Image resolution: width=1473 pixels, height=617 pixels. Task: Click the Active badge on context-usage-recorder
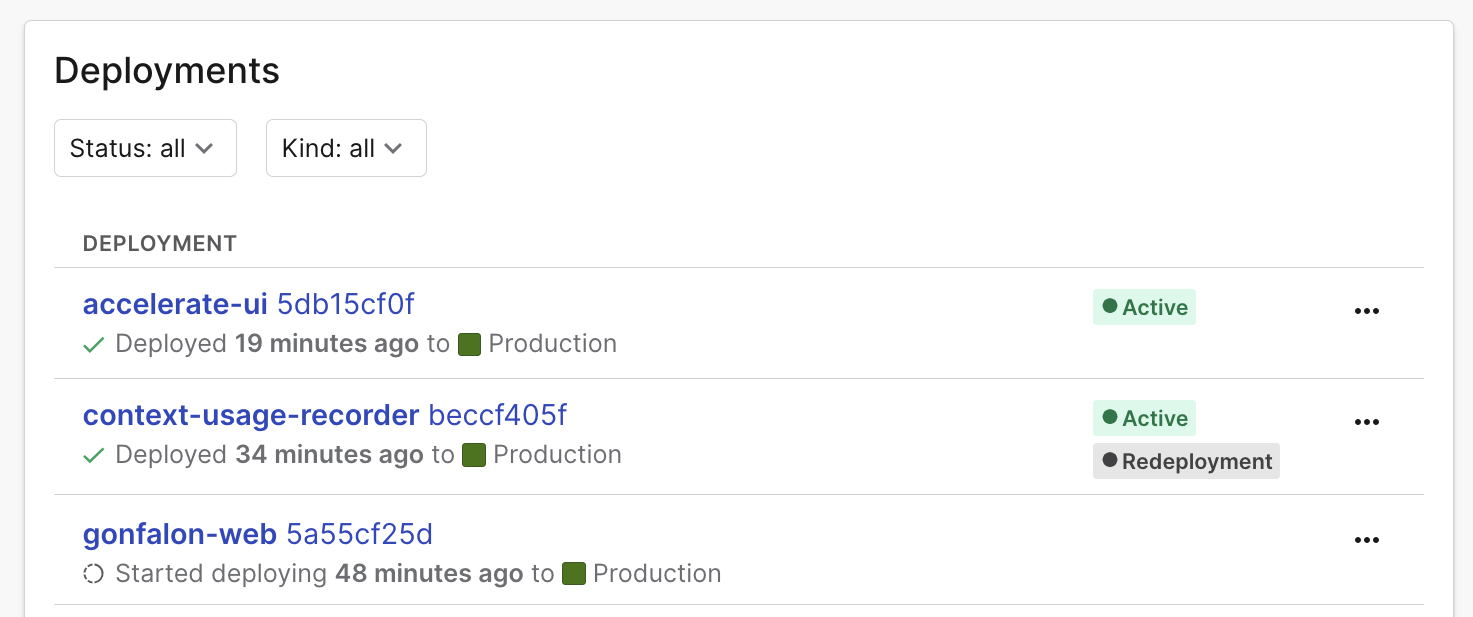click(1144, 419)
